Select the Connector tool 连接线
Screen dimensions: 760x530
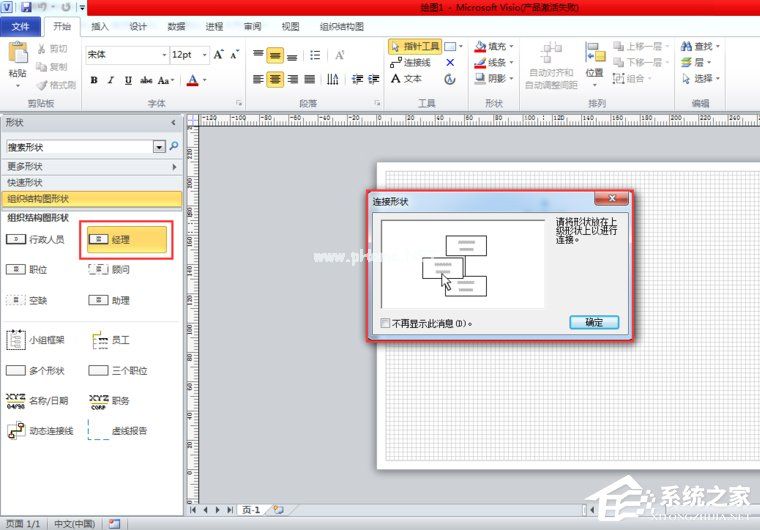pos(410,63)
